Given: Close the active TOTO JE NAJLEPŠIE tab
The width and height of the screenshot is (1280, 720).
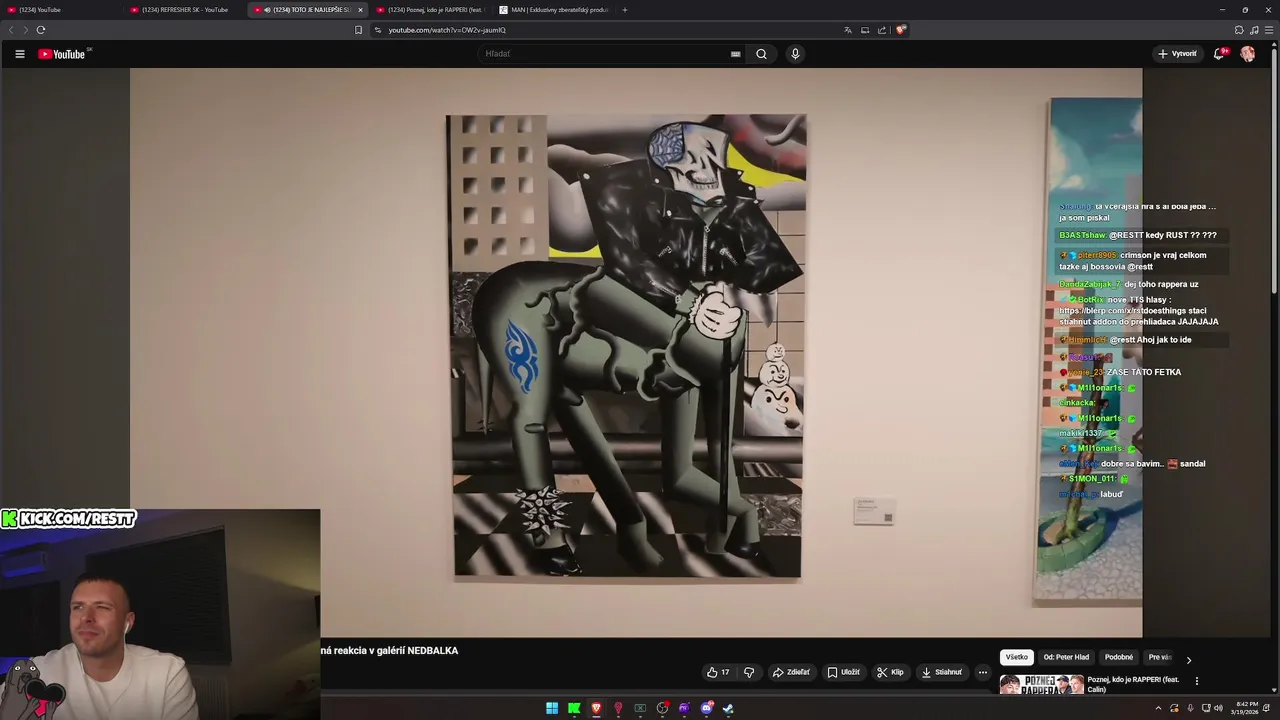Looking at the screenshot, I should point(360,10).
